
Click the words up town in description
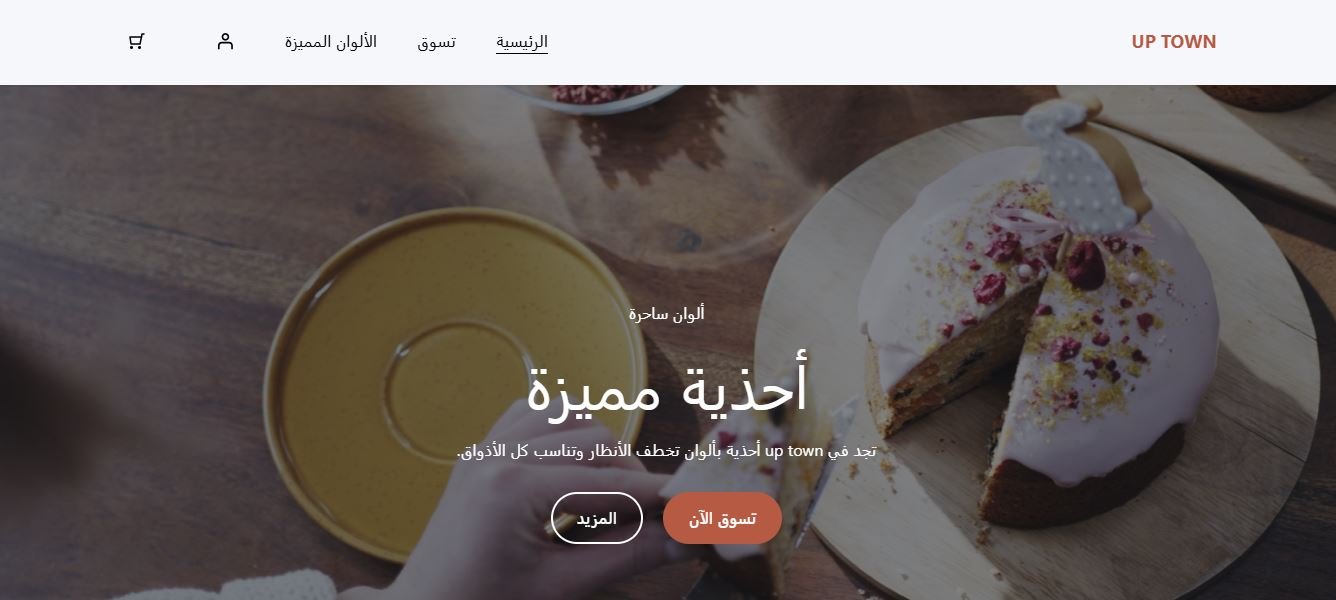click(805, 451)
